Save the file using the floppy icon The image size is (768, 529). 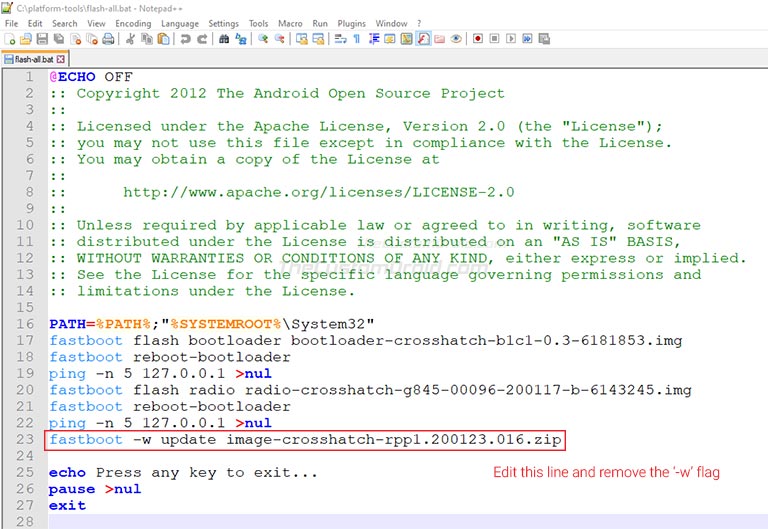pos(42,39)
